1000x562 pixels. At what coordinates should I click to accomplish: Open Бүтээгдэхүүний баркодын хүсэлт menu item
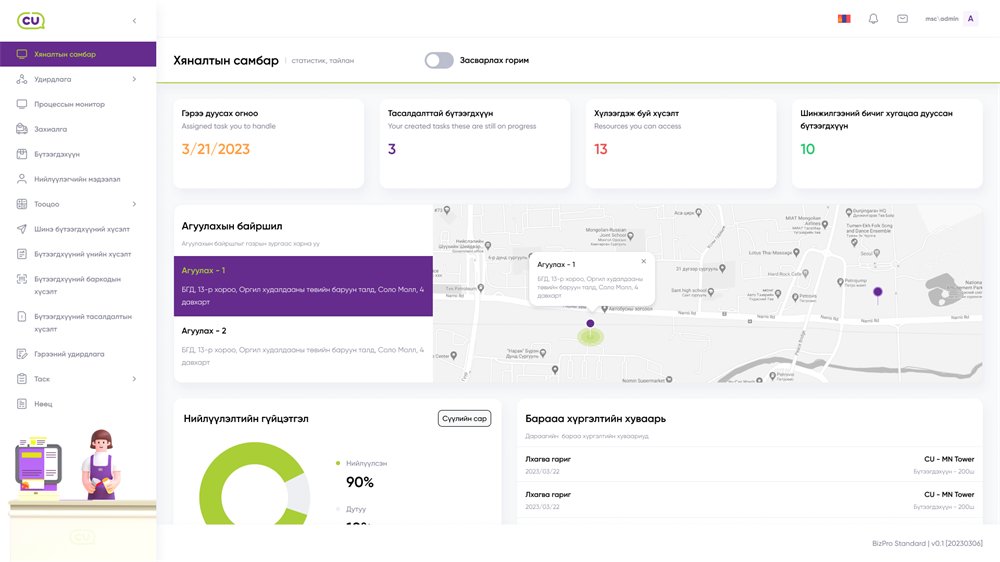pyautogui.click(x=78, y=285)
